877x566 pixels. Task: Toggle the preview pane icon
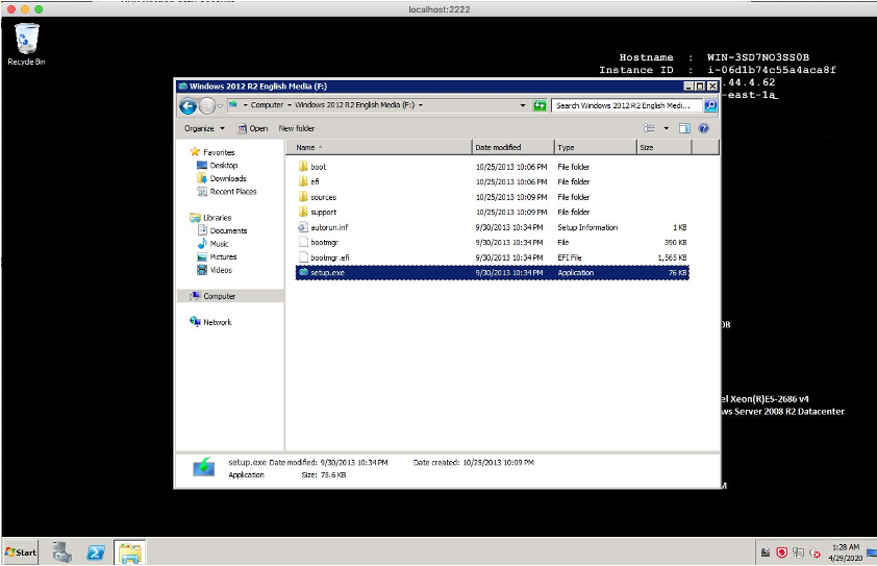tap(684, 129)
